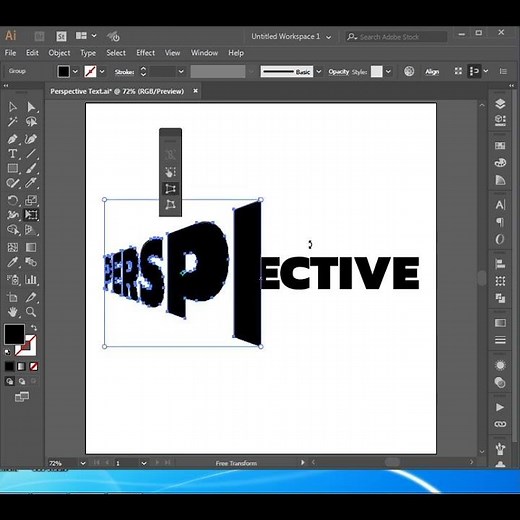Open the fill color dropdown arrow

(75, 71)
